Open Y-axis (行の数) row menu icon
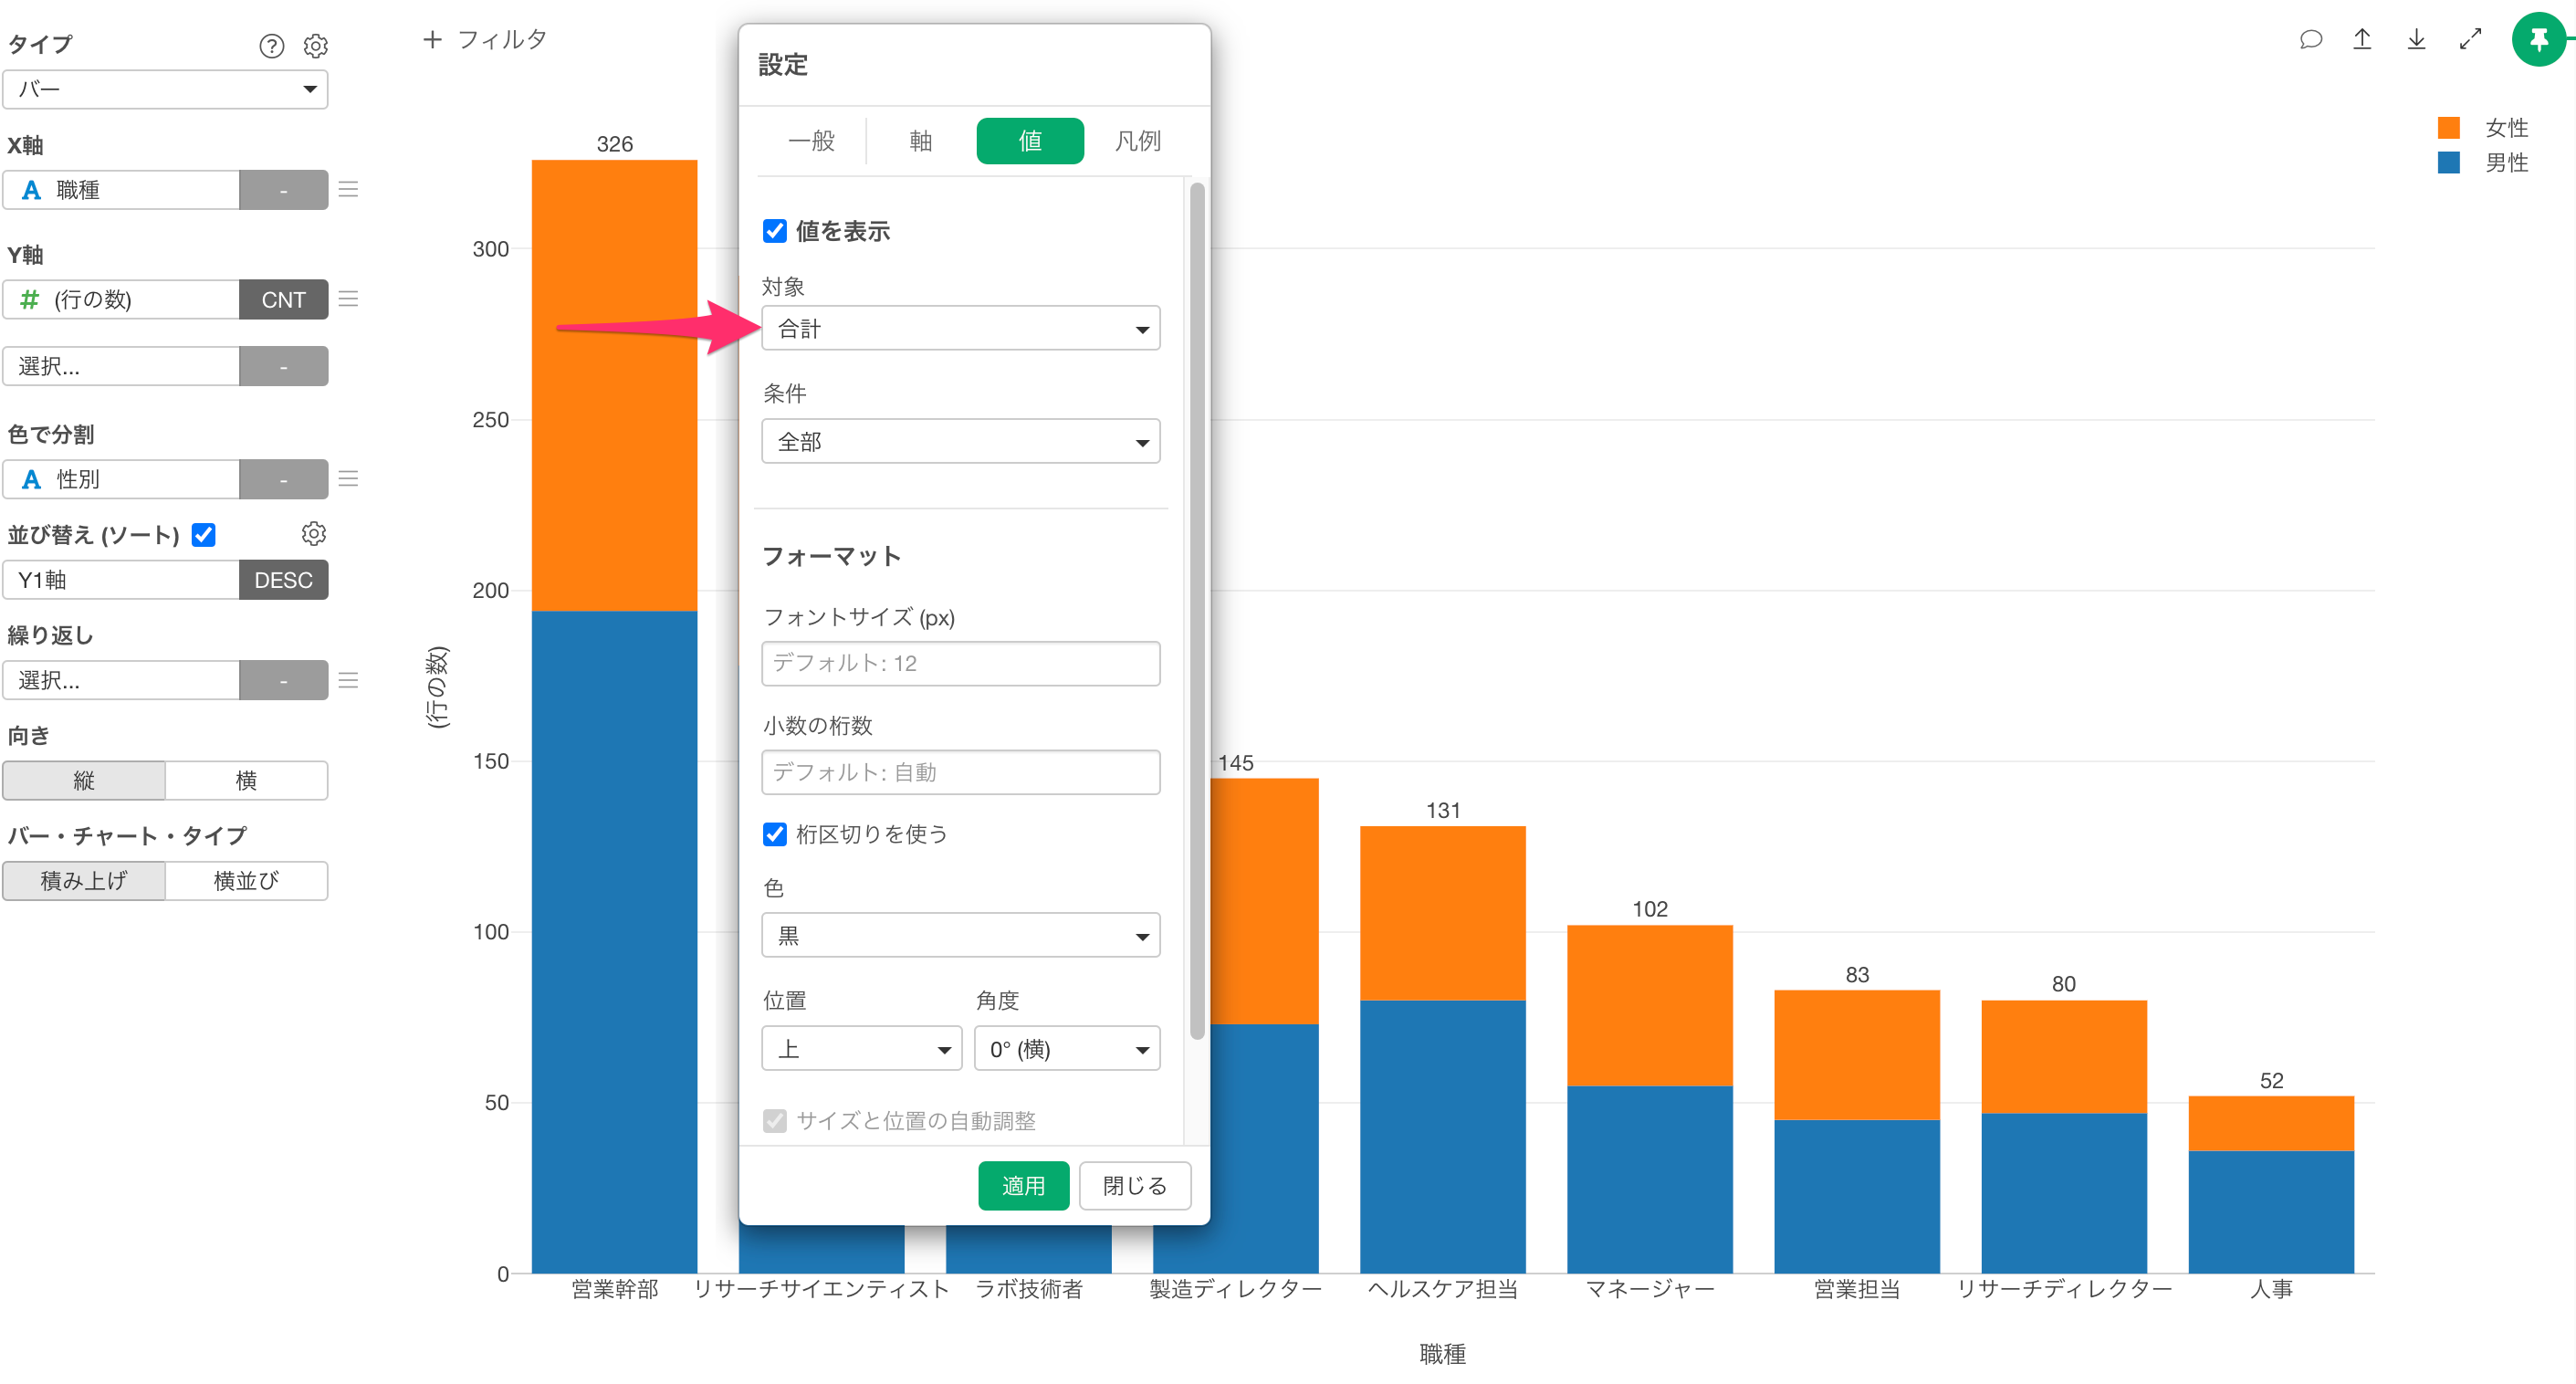The height and width of the screenshot is (1384, 2576). click(x=348, y=299)
